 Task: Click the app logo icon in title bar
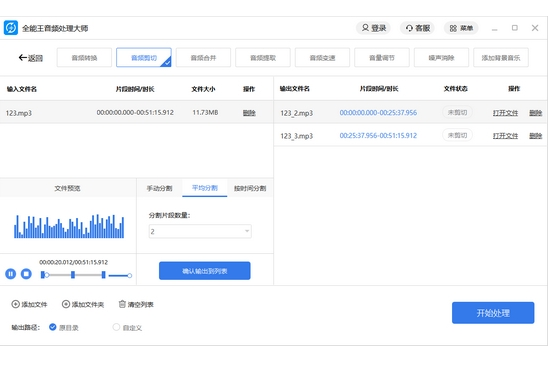tap(11, 28)
